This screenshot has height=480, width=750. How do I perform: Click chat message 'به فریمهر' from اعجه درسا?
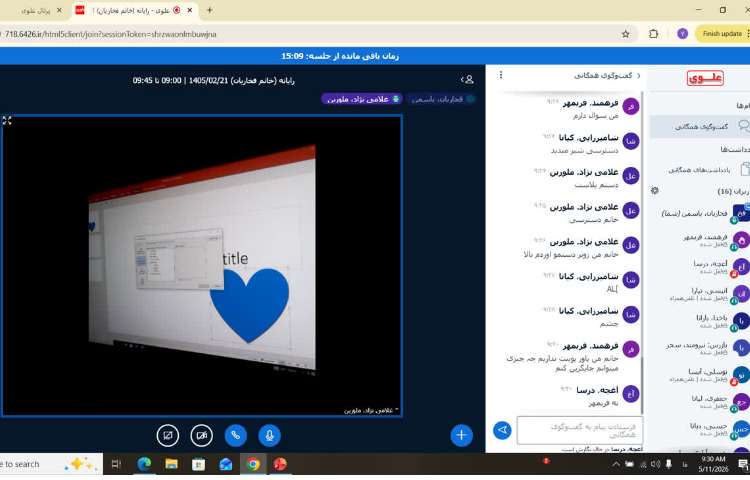603,403
